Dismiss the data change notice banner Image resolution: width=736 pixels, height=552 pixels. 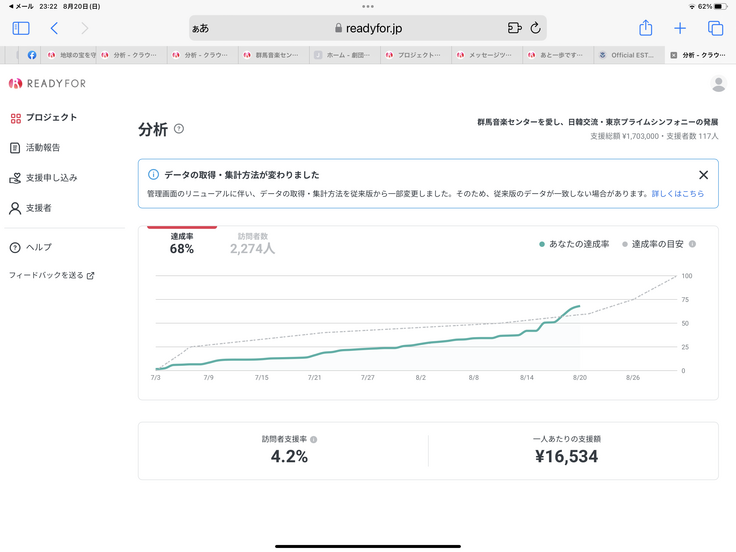[x=703, y=175]
